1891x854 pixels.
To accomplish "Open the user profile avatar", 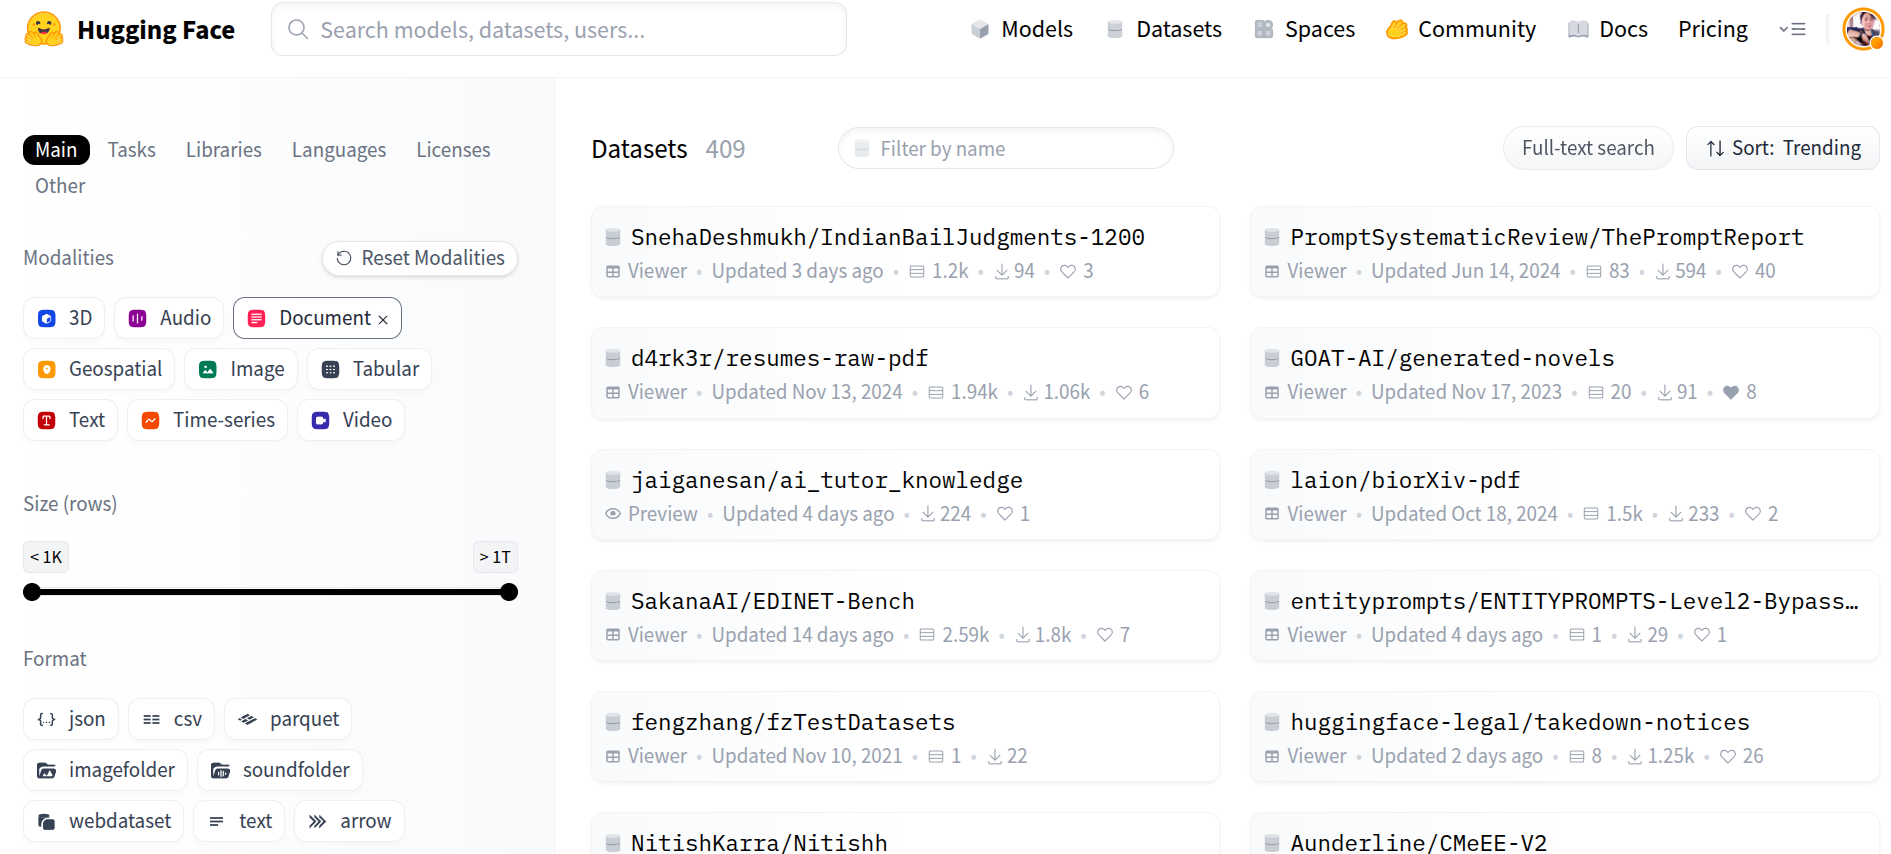I will tap(1863, 29).
